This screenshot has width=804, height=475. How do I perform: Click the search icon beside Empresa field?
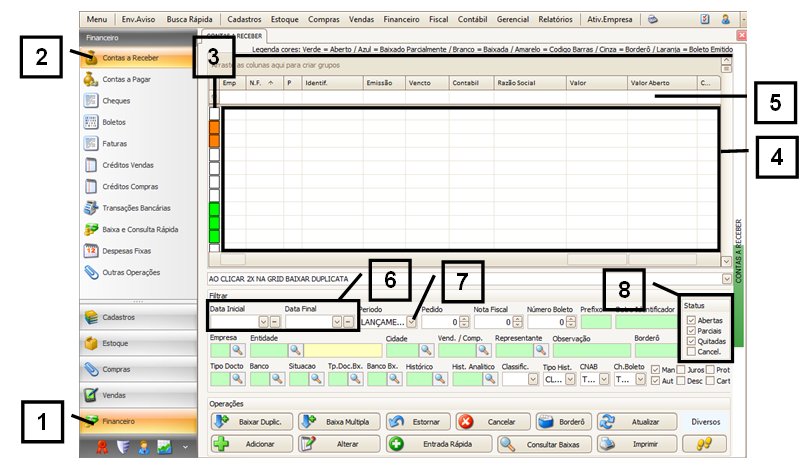(x=238, y=351)
